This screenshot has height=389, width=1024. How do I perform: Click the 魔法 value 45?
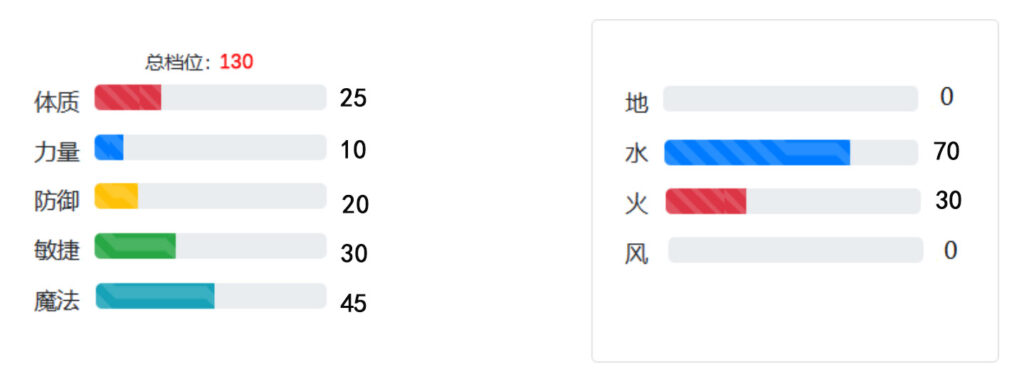click(353, 303)
